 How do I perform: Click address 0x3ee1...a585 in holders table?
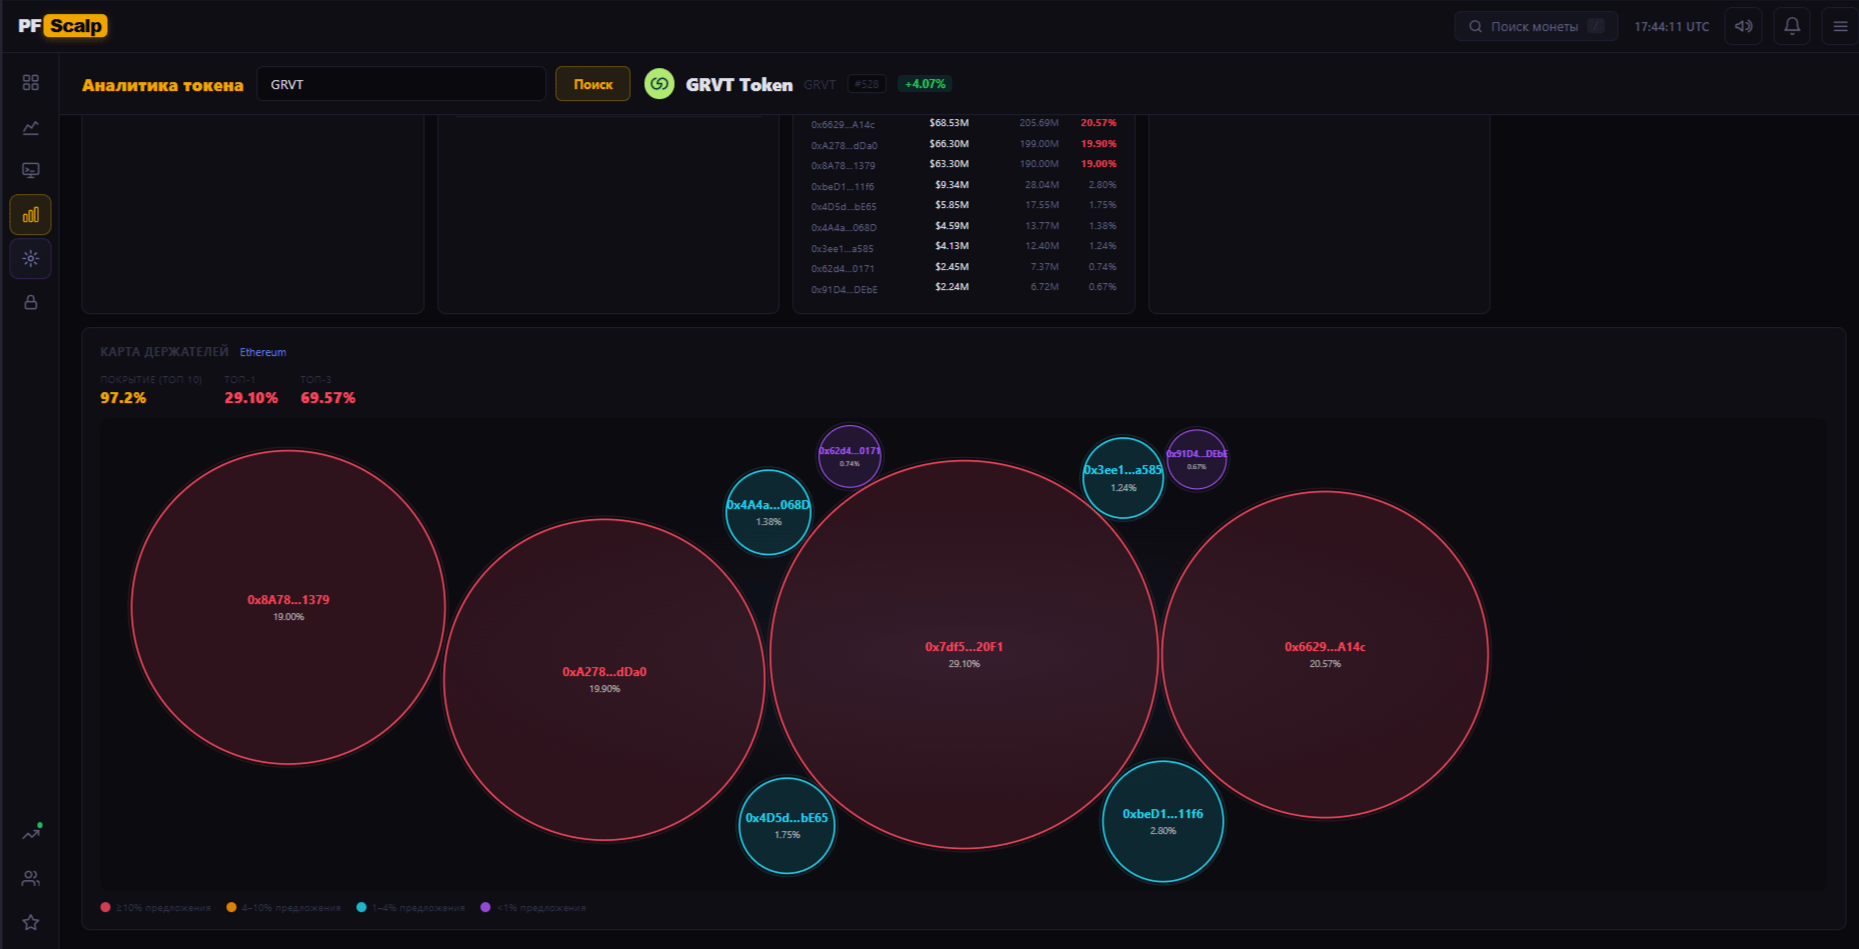coord(842,249)
